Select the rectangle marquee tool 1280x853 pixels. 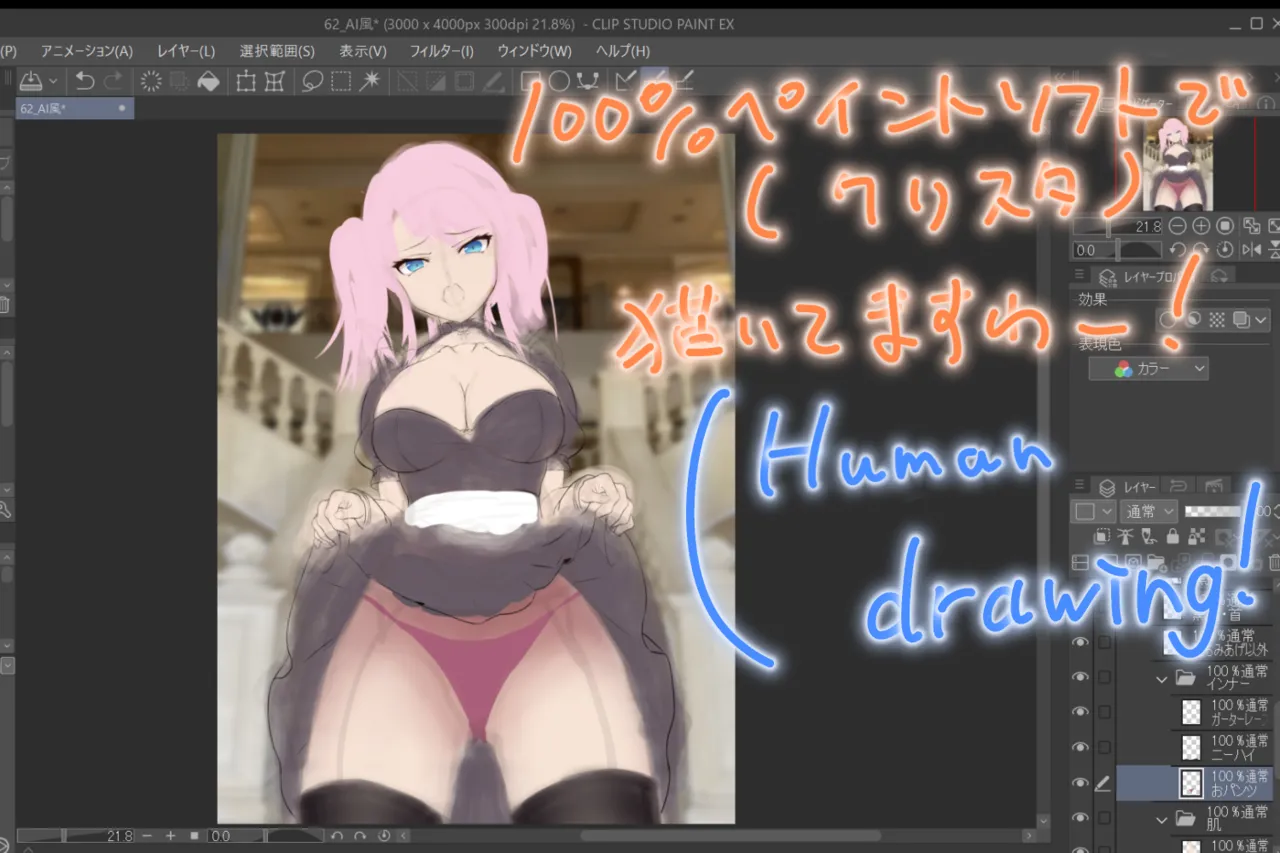click(342, 83)
